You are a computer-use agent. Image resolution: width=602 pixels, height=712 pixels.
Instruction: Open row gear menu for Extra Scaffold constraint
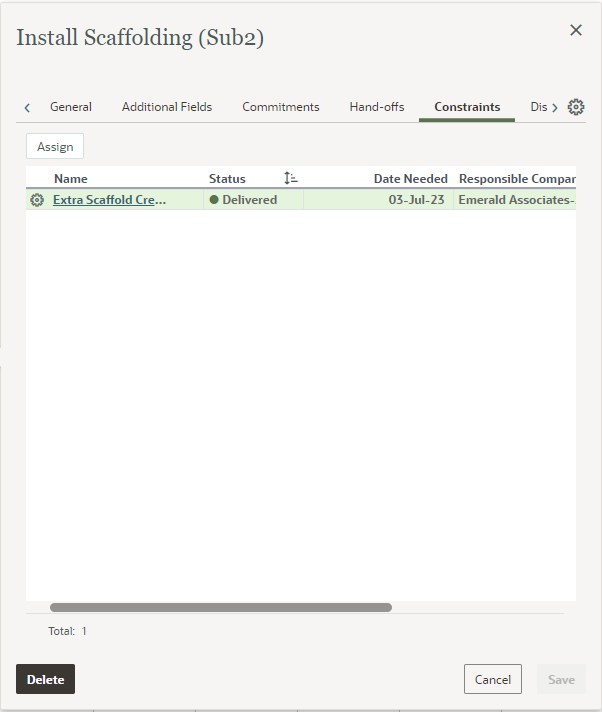click(x=37, y=200)
